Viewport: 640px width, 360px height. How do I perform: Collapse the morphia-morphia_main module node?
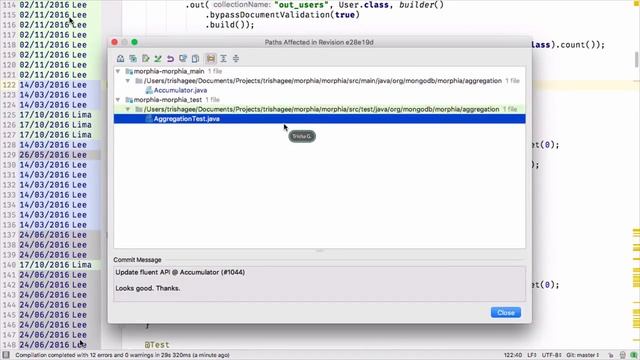[118, 71]
